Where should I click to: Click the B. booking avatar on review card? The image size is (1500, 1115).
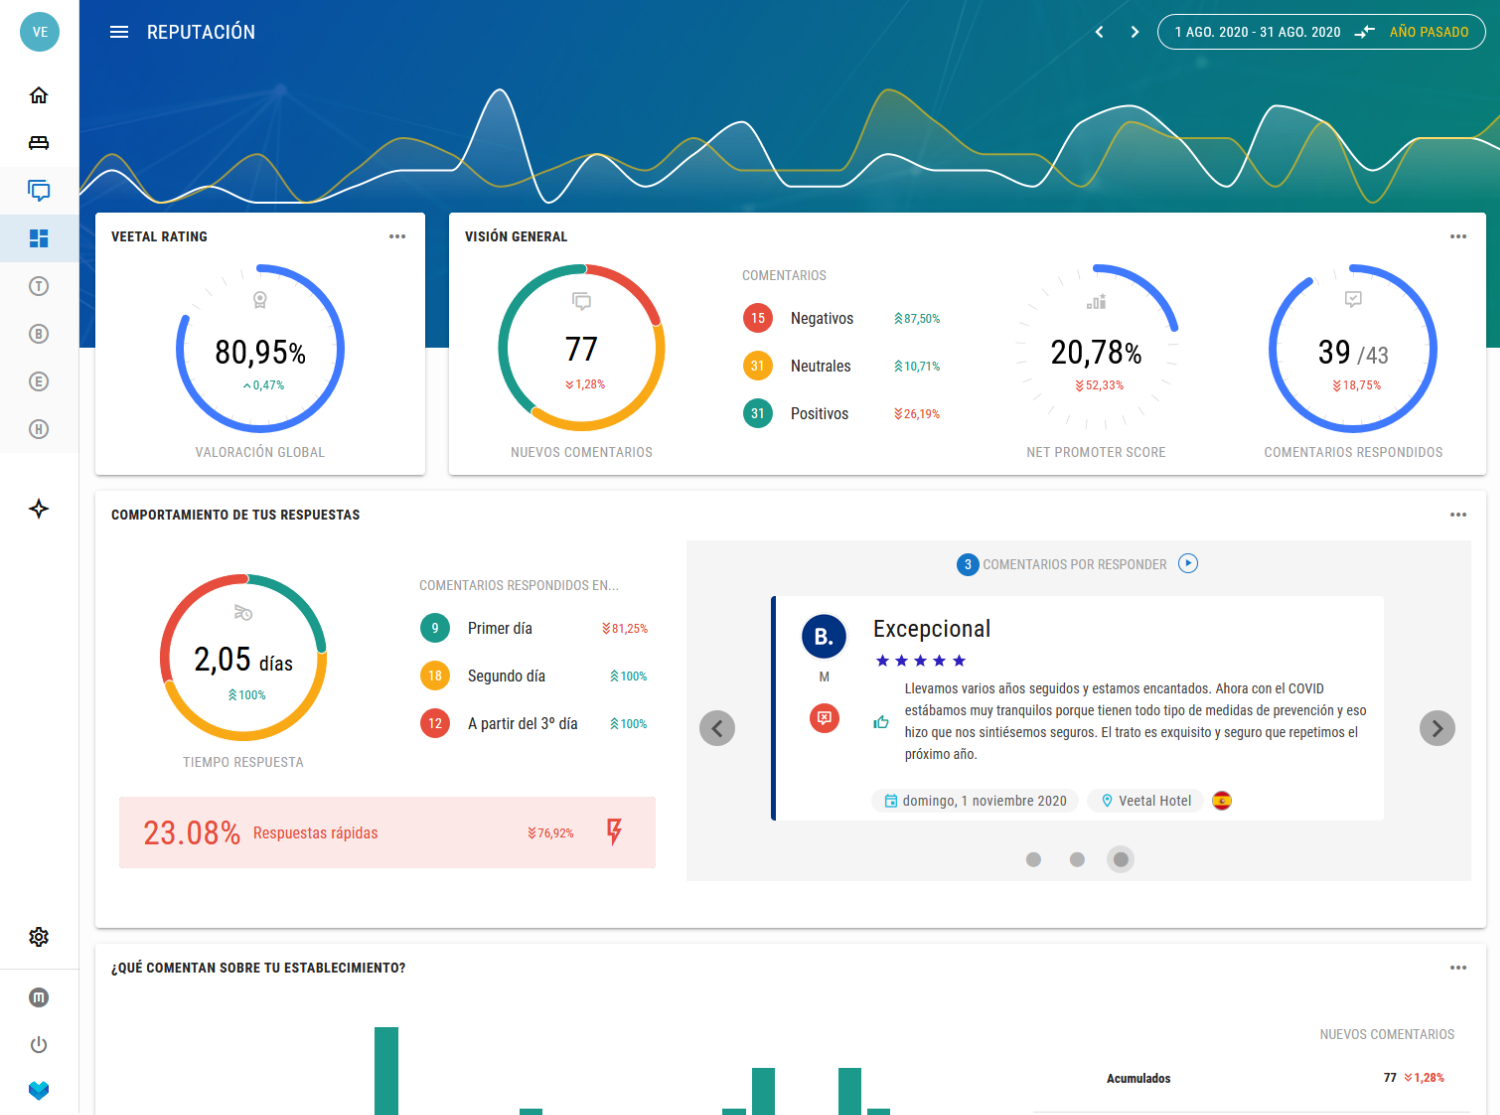point(824,637)
